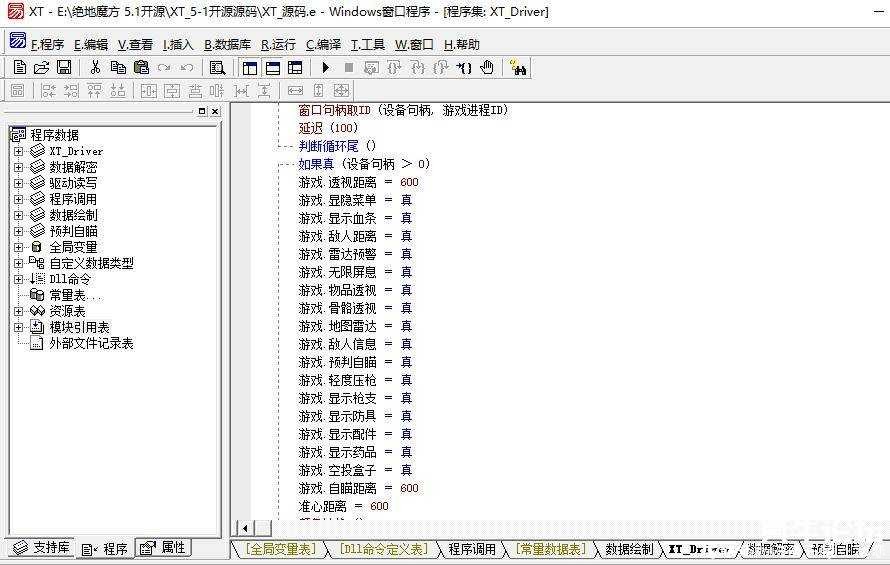This screenshot has width=890, height=565.
Task: Expand the XT_Driver tree node
Action: (x=19, y=151)
